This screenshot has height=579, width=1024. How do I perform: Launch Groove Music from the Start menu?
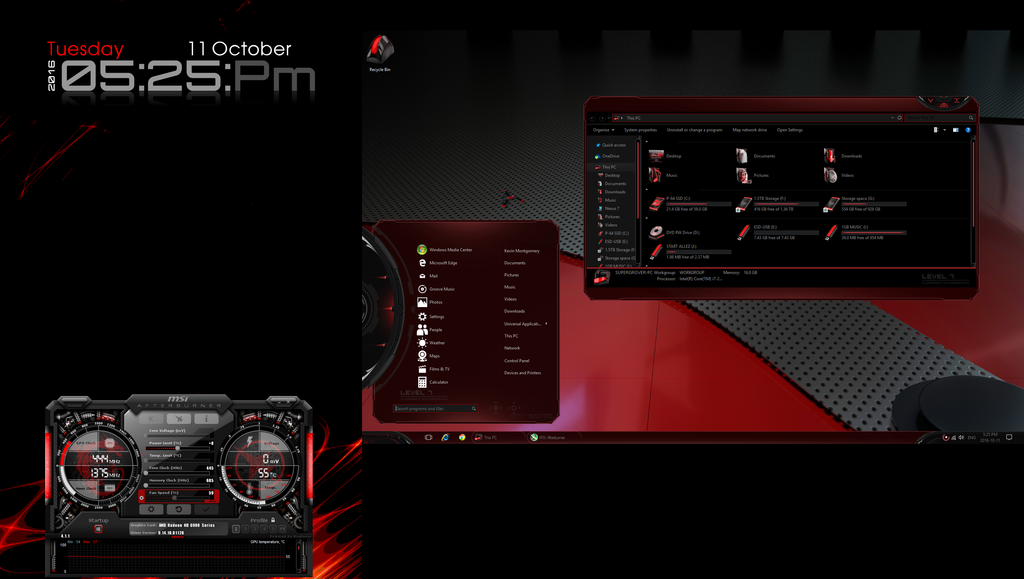442,289
